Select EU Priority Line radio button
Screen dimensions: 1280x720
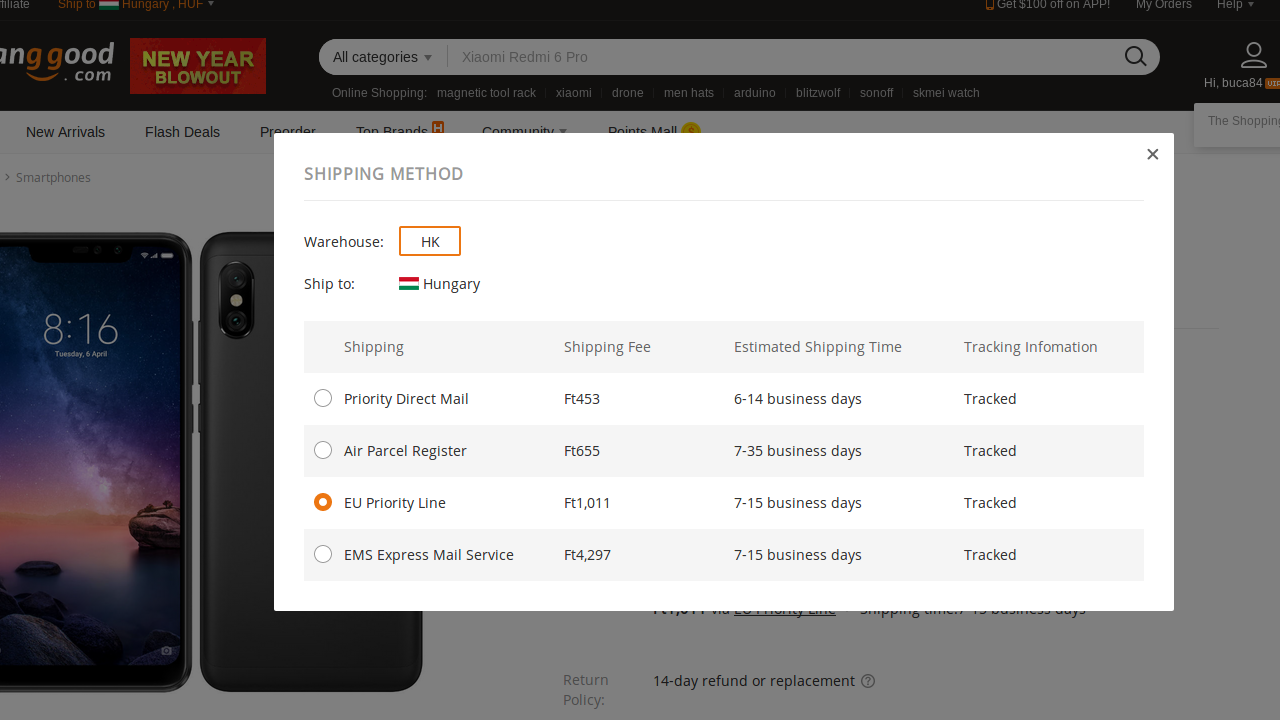tap(323, 502)
